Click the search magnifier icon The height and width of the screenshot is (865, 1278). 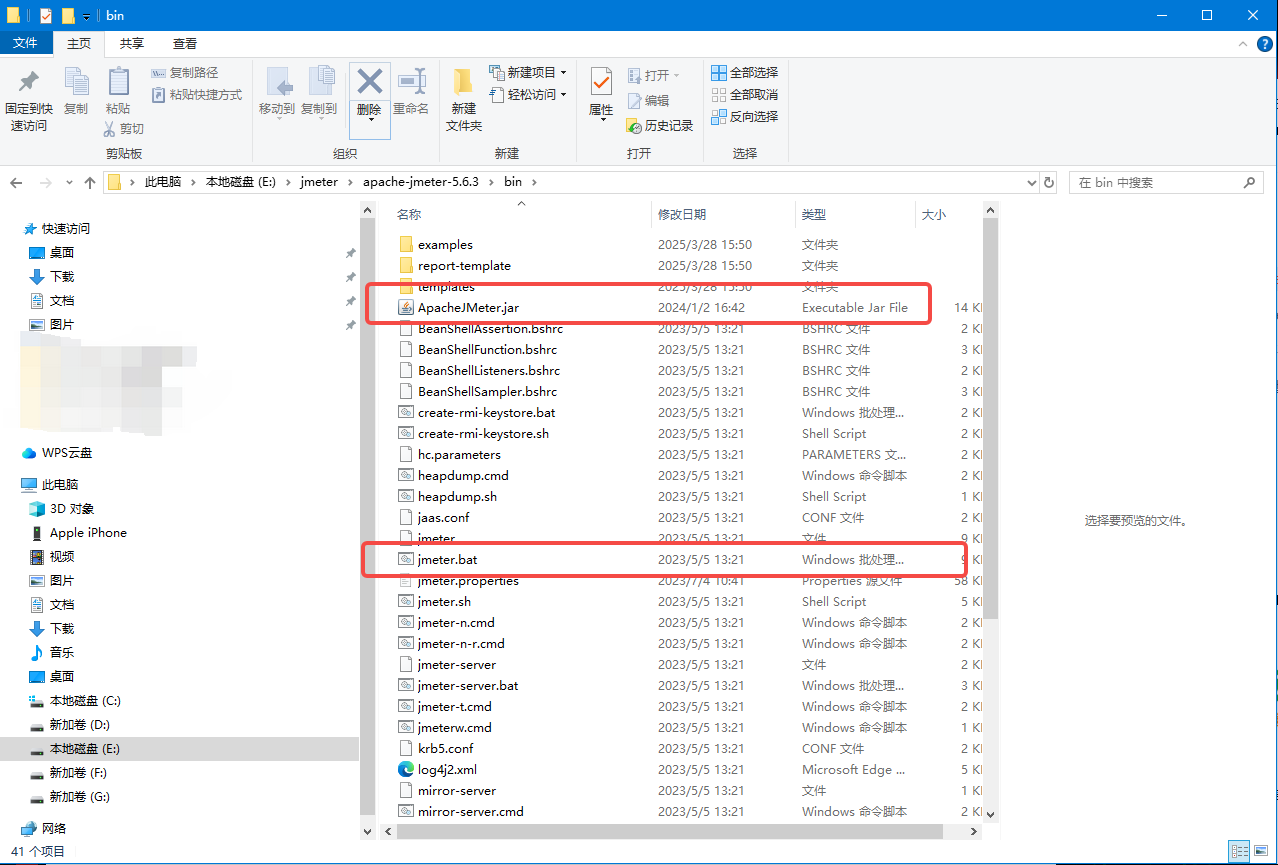coord(1250,183)
